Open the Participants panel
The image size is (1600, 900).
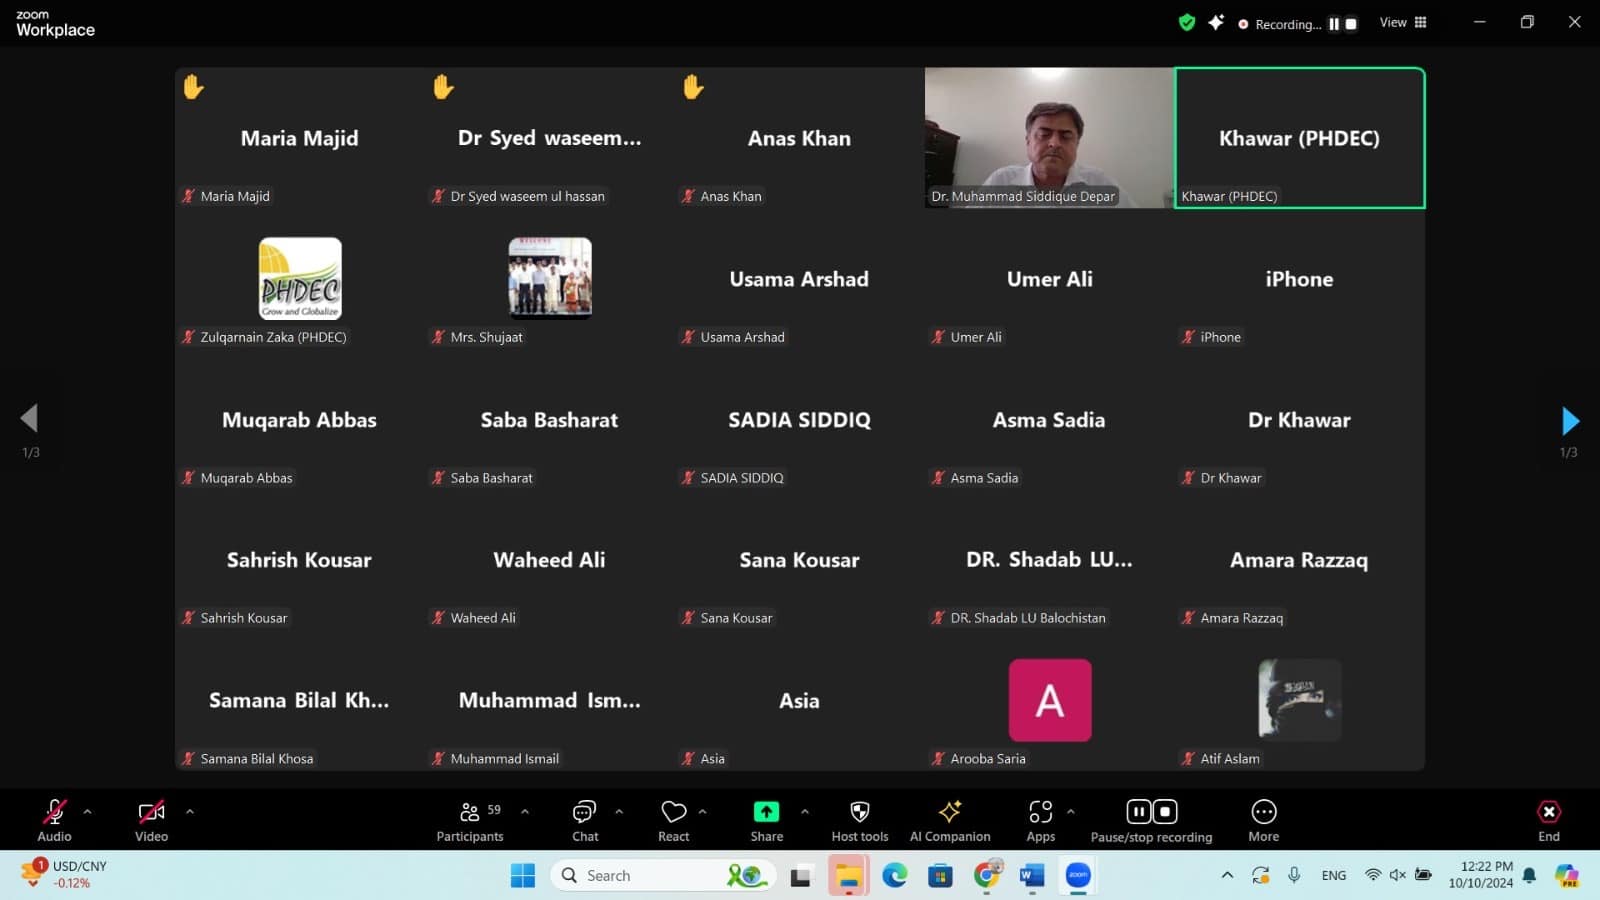469,820
